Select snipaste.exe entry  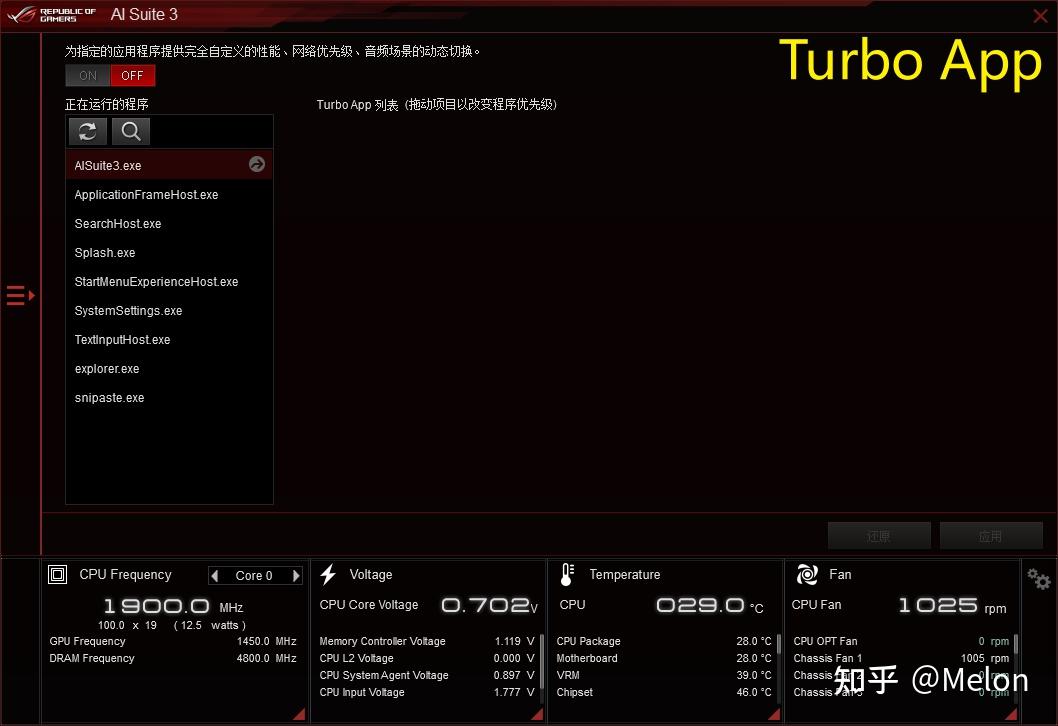[x=169, y=397]
